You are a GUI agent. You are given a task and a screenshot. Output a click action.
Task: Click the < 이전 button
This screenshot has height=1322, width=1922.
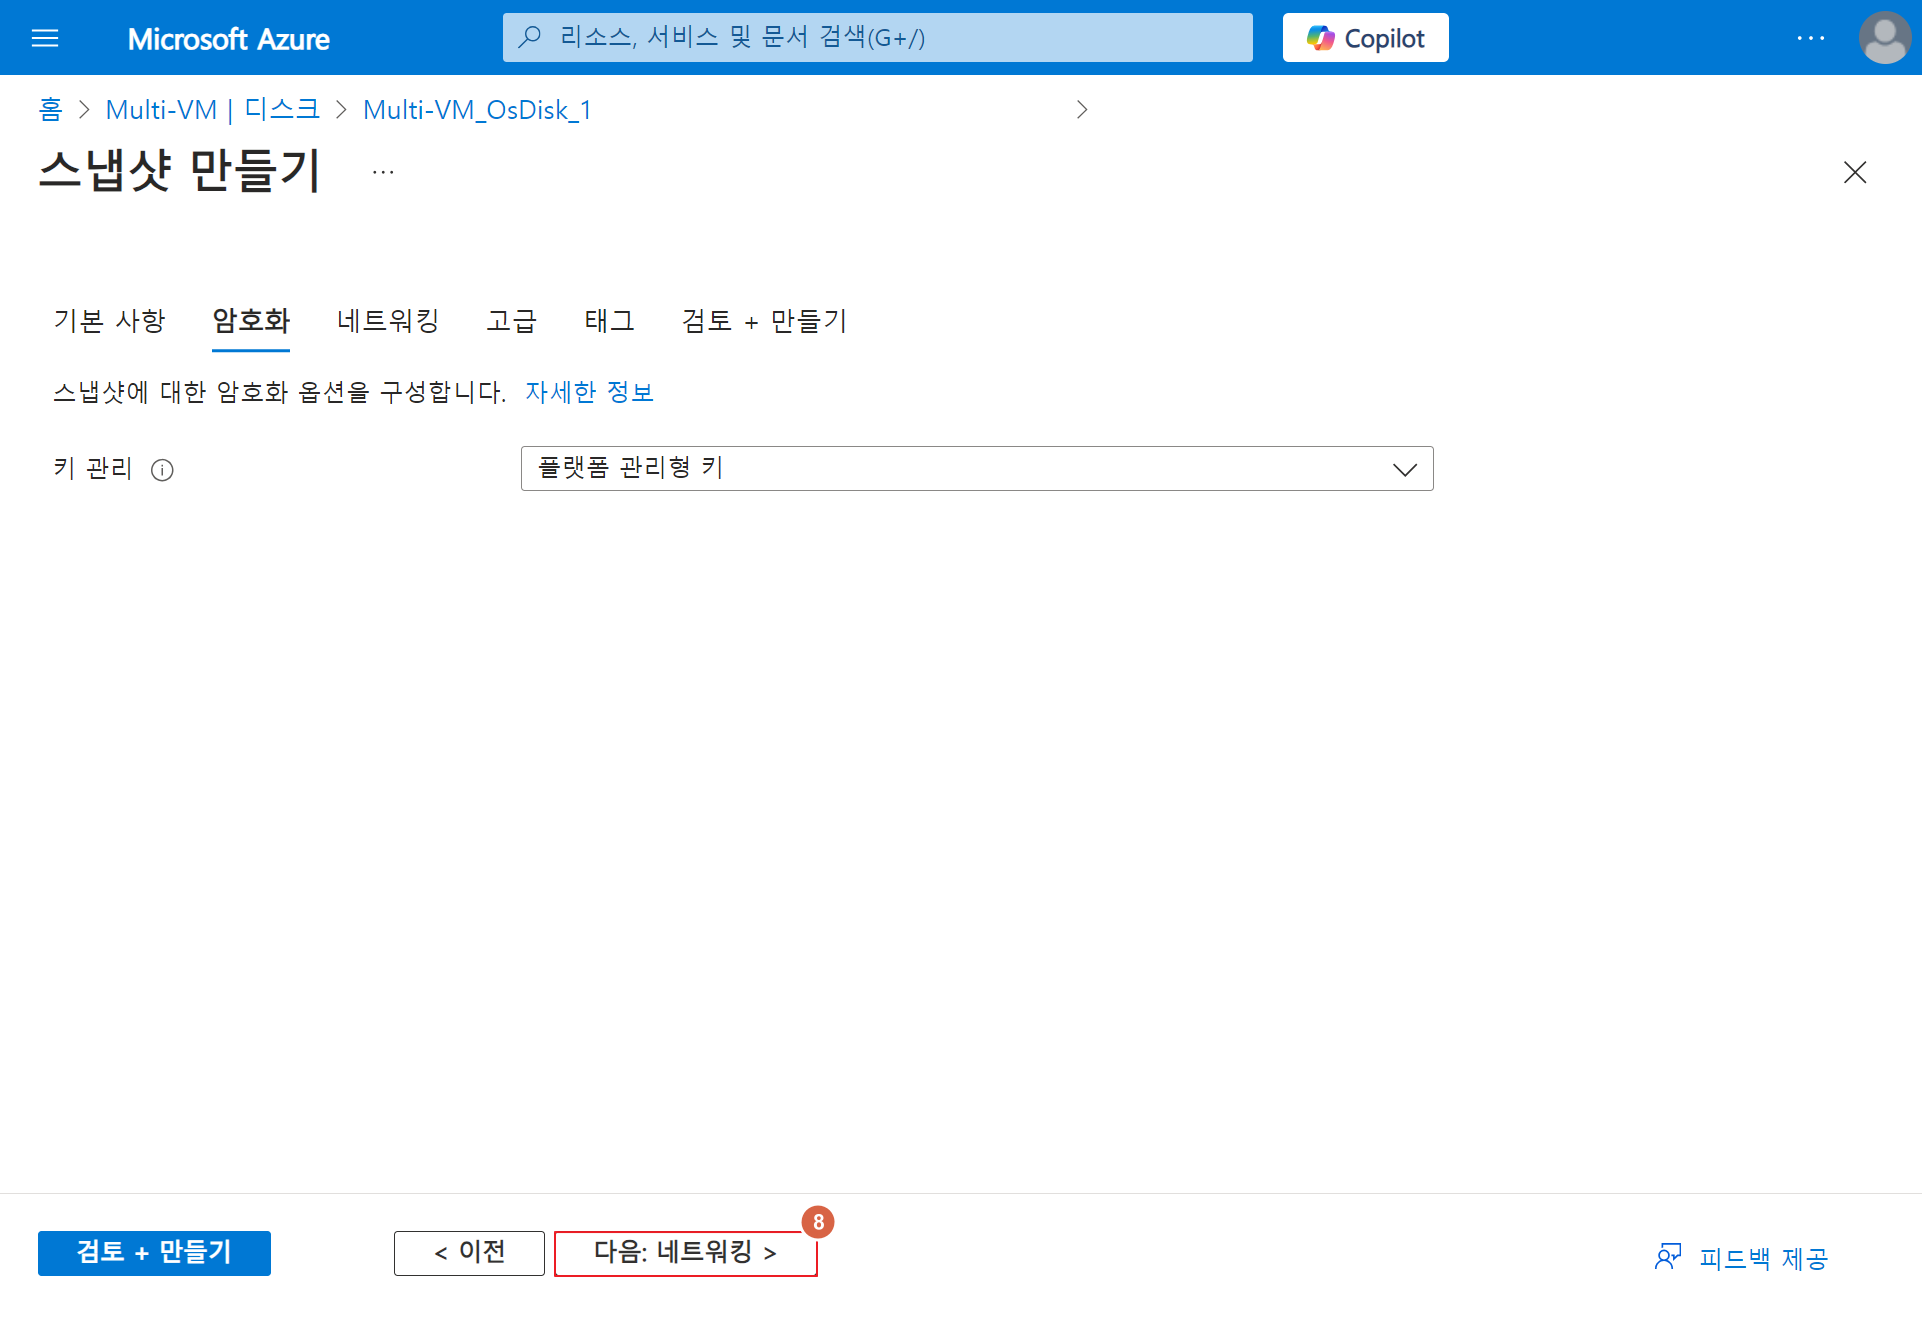pyautogui.click(x=469, y=1253)
